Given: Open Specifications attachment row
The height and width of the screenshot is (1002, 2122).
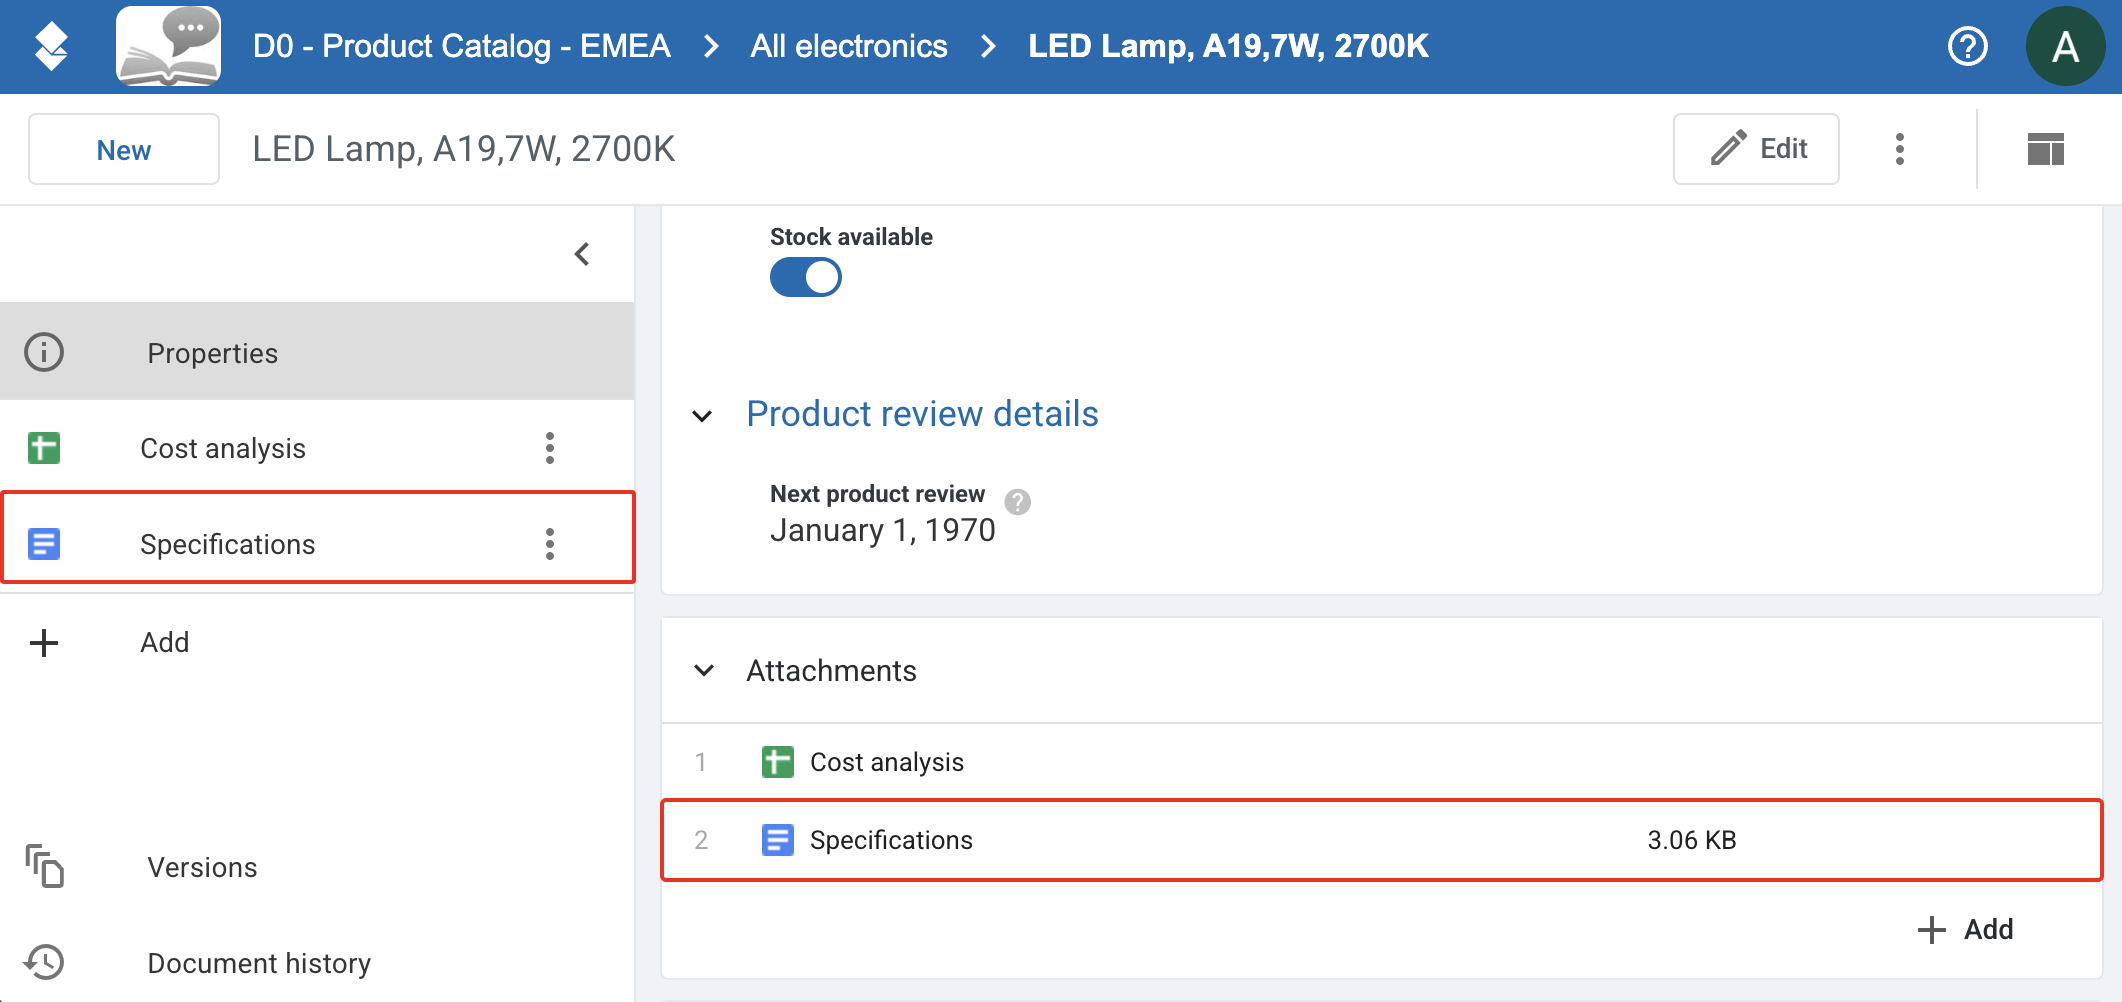Looking at the screenshot, I should [x=1382, y=840].
